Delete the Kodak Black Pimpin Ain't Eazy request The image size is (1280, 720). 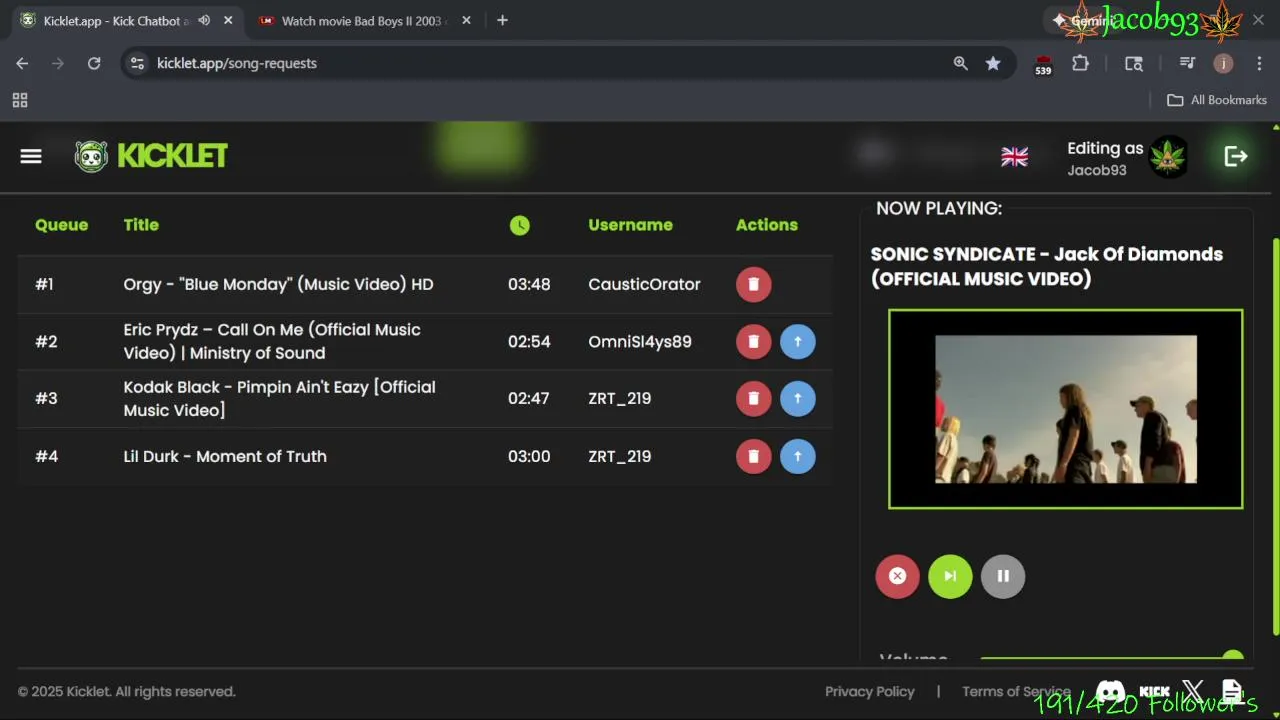754,398
